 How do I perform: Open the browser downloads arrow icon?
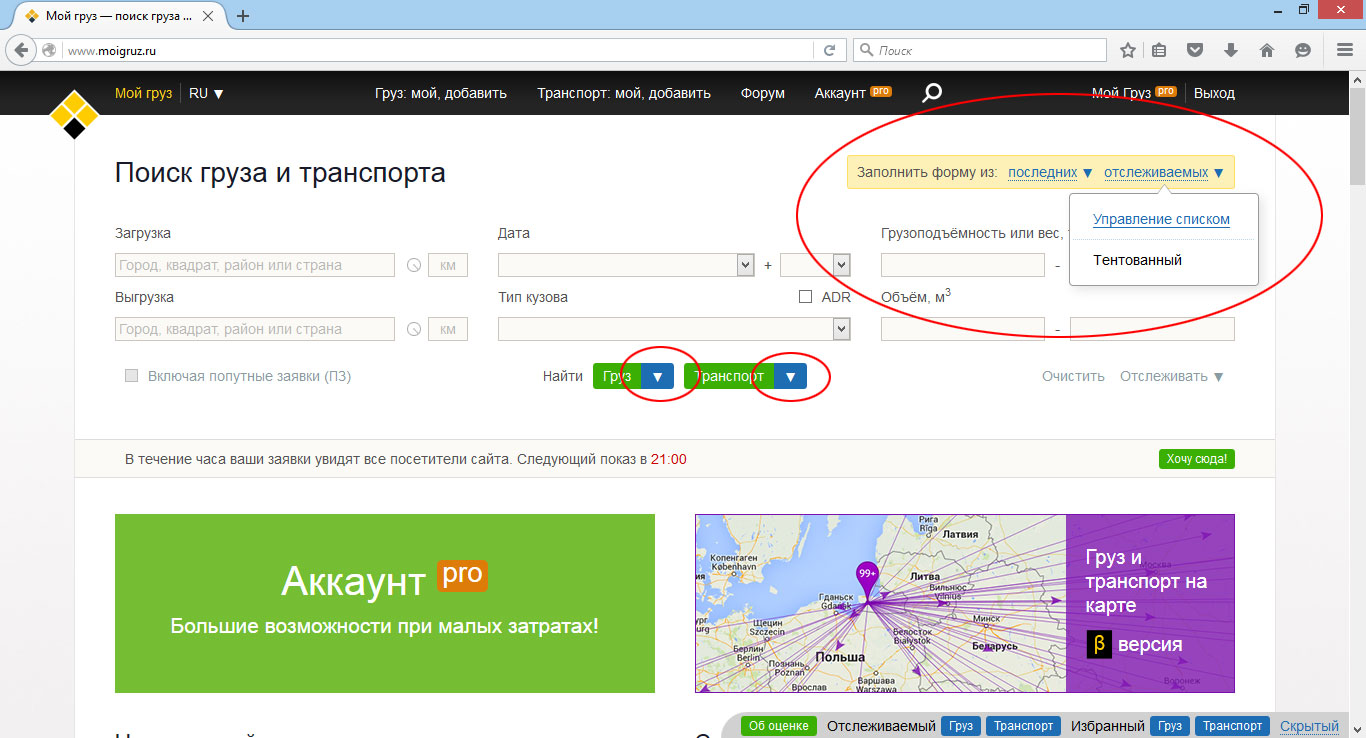[1231, 50]
